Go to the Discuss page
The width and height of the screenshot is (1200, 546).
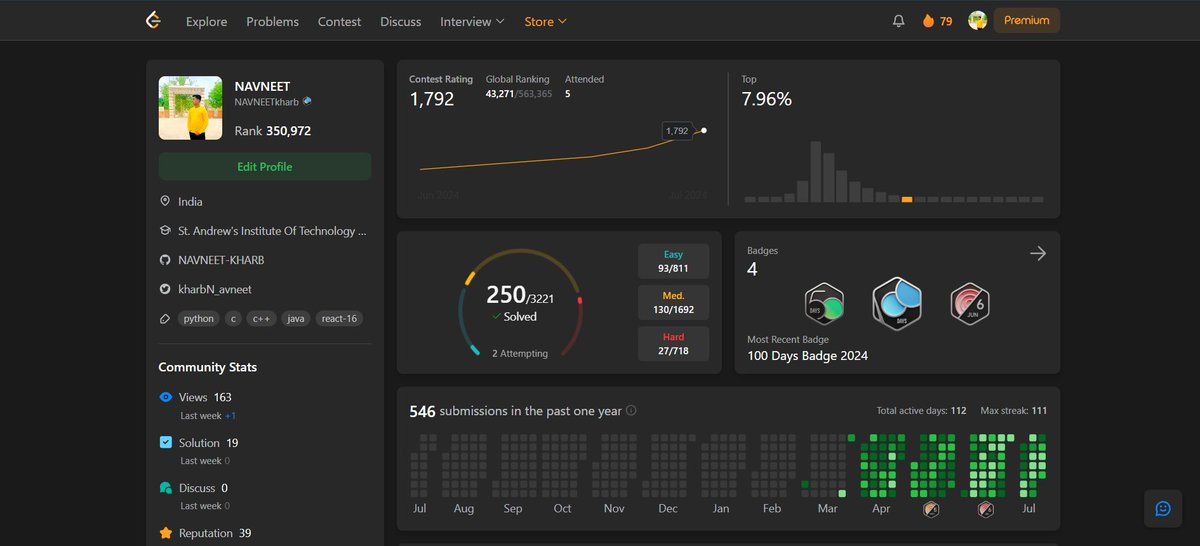tap(400, 21)
